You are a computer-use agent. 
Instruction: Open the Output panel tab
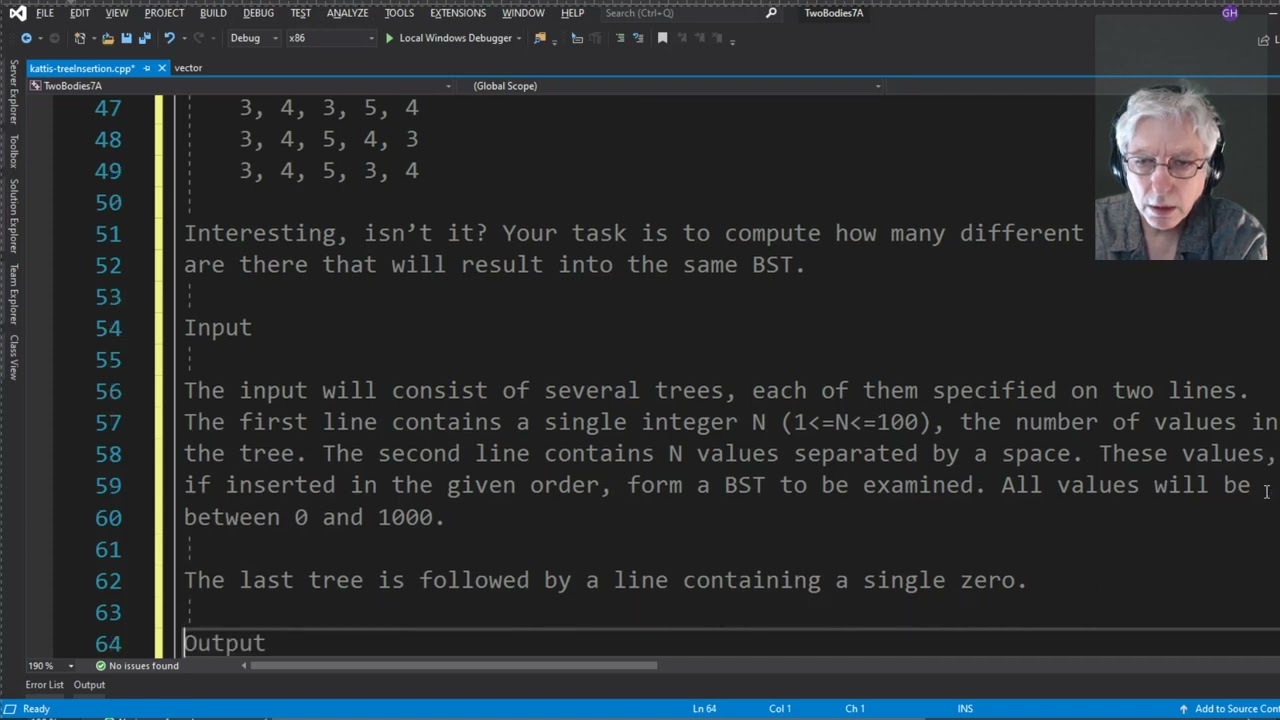pos(89,685)
